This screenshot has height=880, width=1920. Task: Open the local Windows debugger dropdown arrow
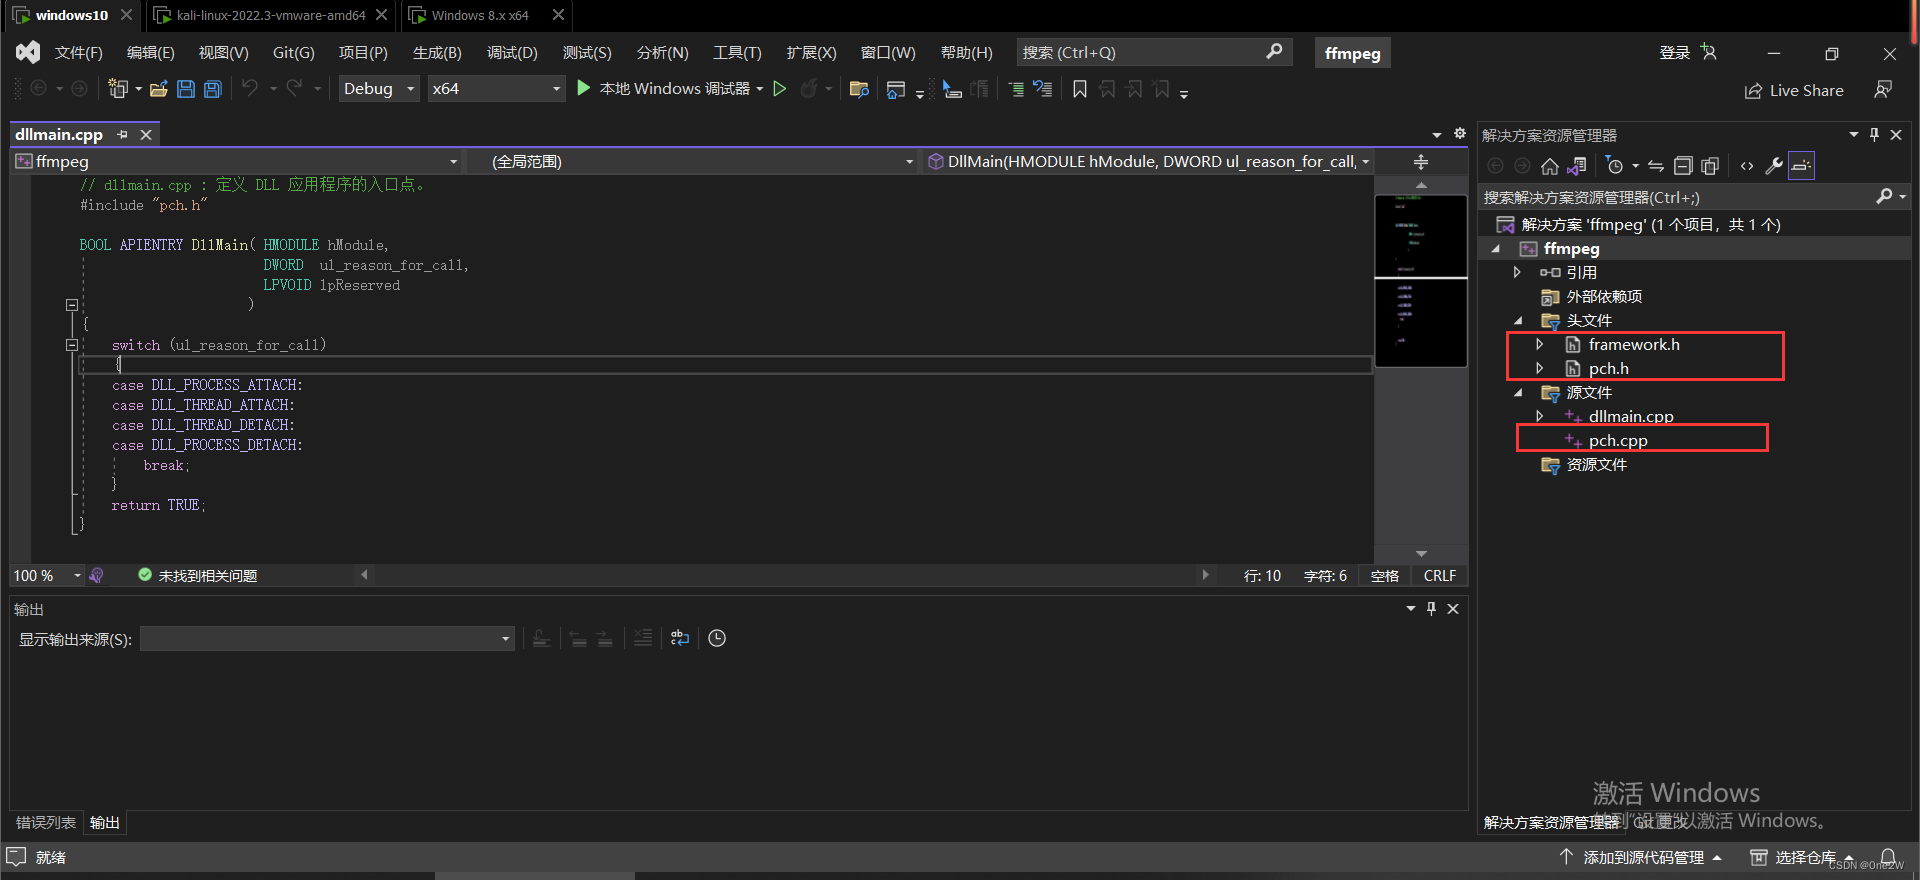(760, 89)
